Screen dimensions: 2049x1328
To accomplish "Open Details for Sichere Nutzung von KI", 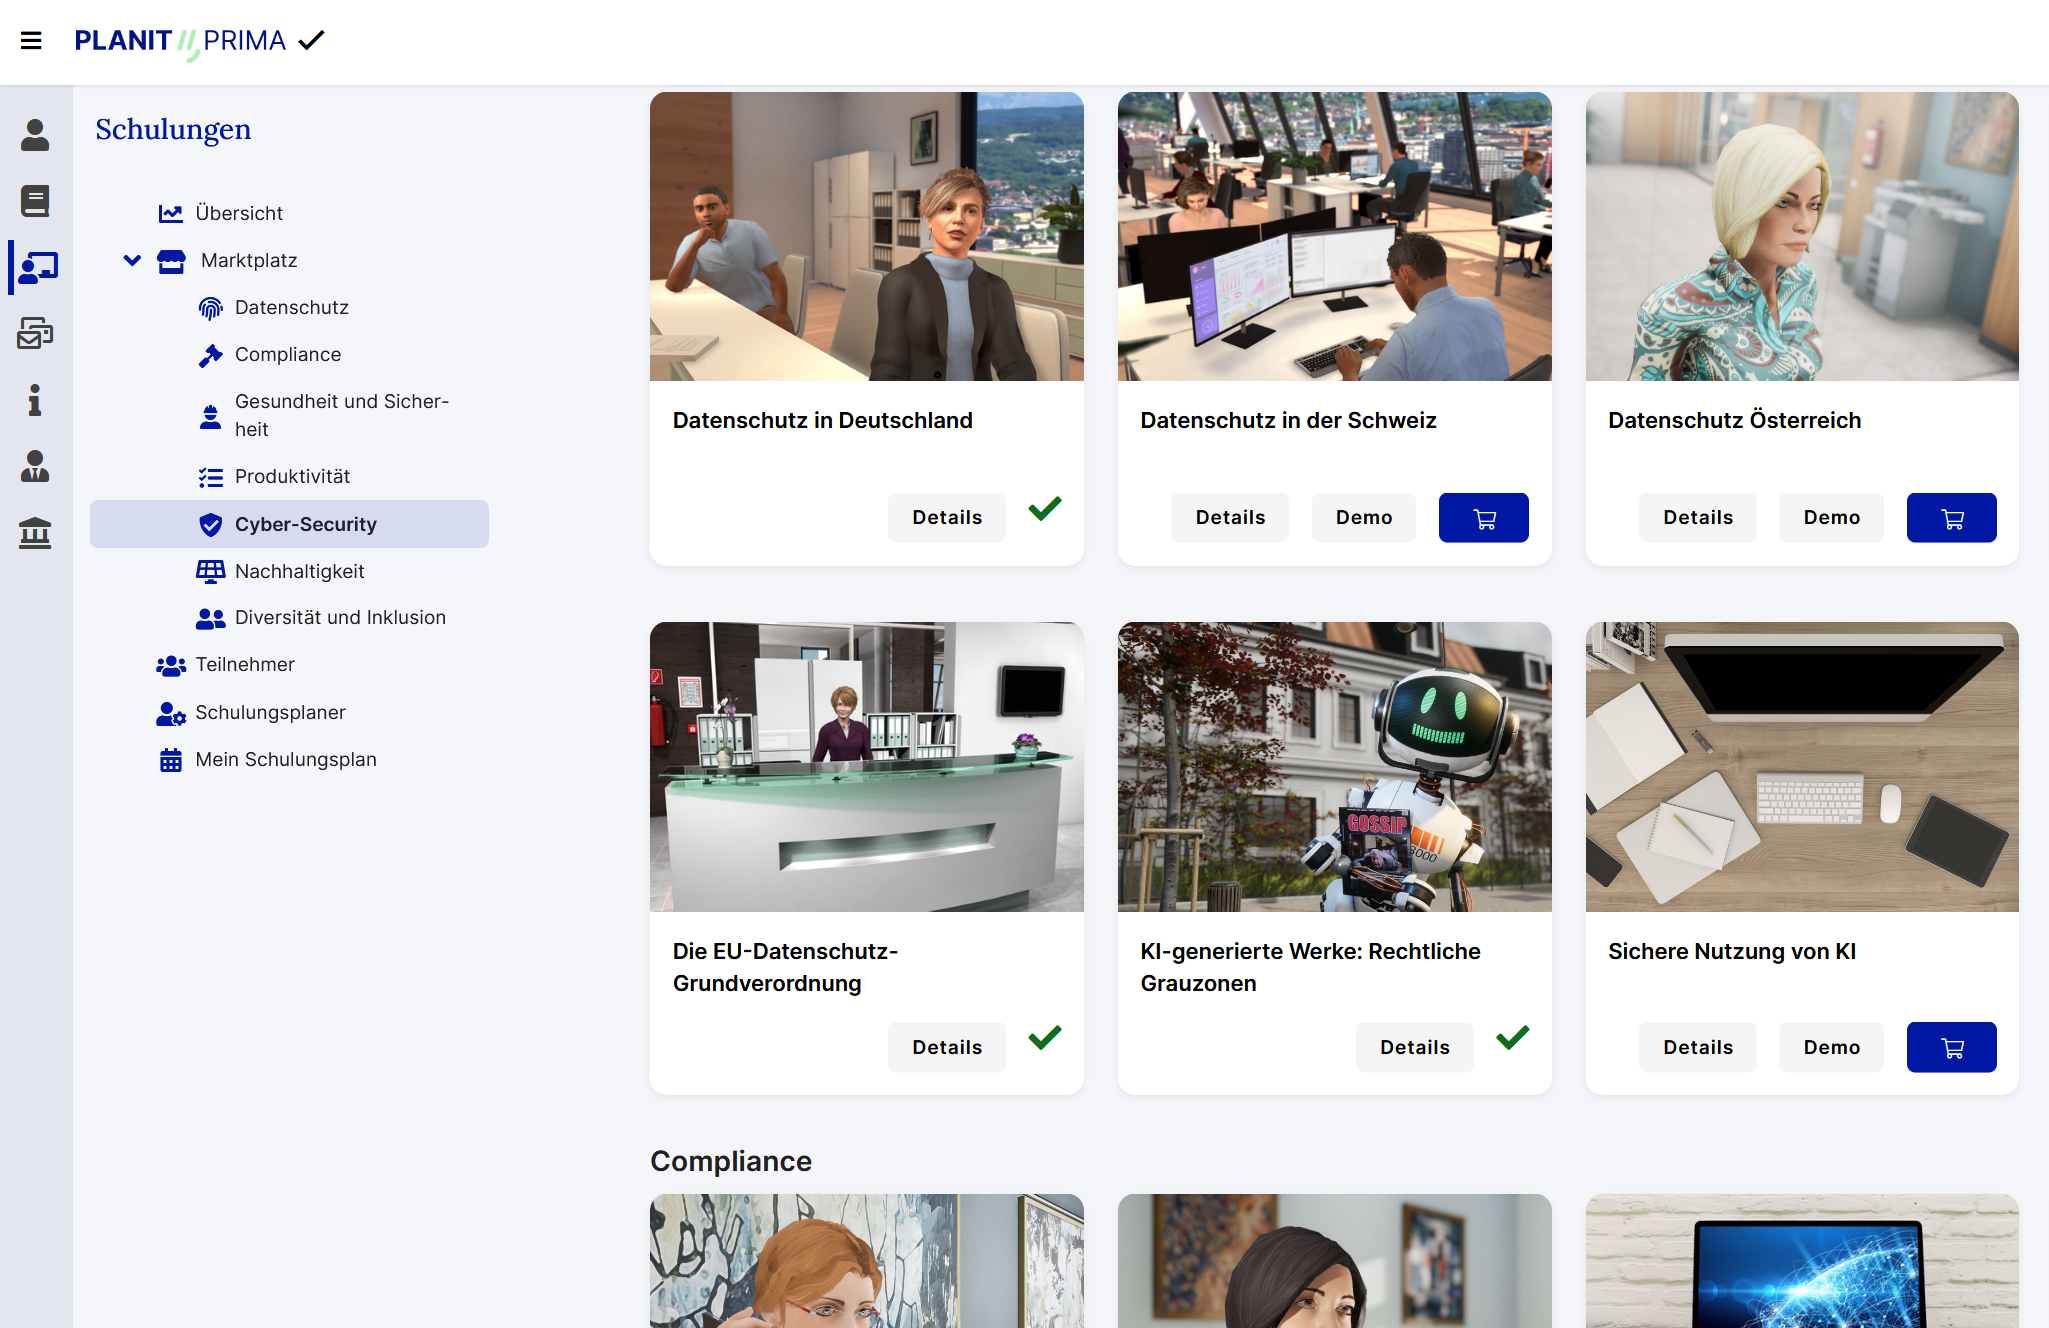I will tap(1698, 1047).
